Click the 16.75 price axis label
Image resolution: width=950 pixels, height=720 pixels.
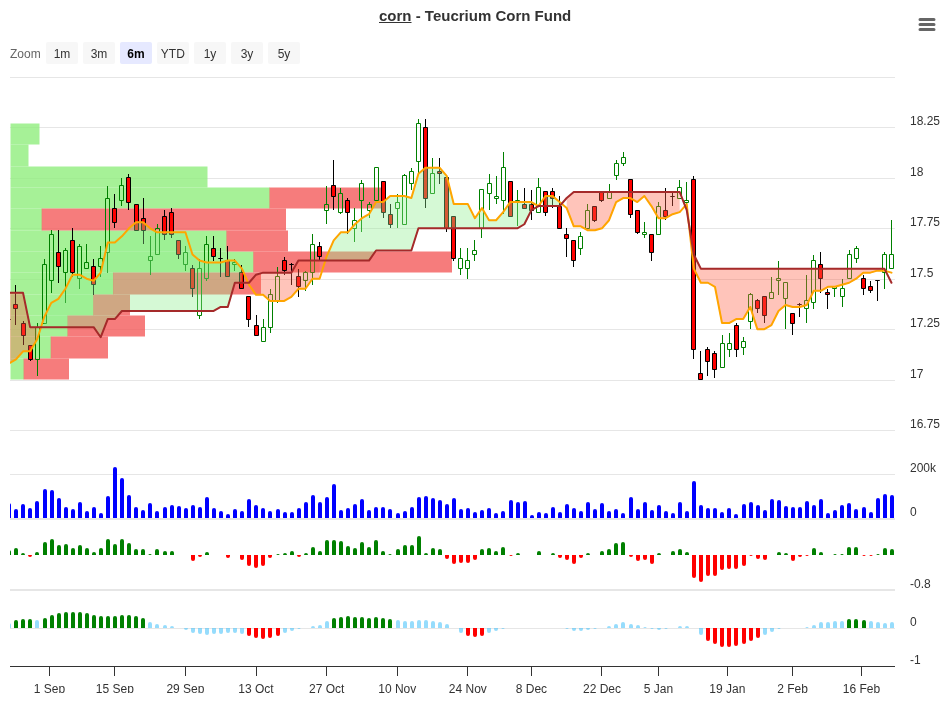pyautogui.click(x=925, y=424)
